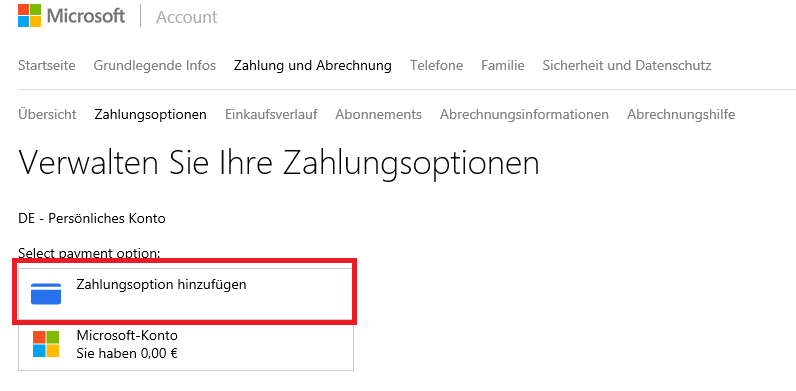Open Sicherheit und Datenschutz
Image resolution: width=796 pixels, height=391 pixels.
click(x=626, y=66)
